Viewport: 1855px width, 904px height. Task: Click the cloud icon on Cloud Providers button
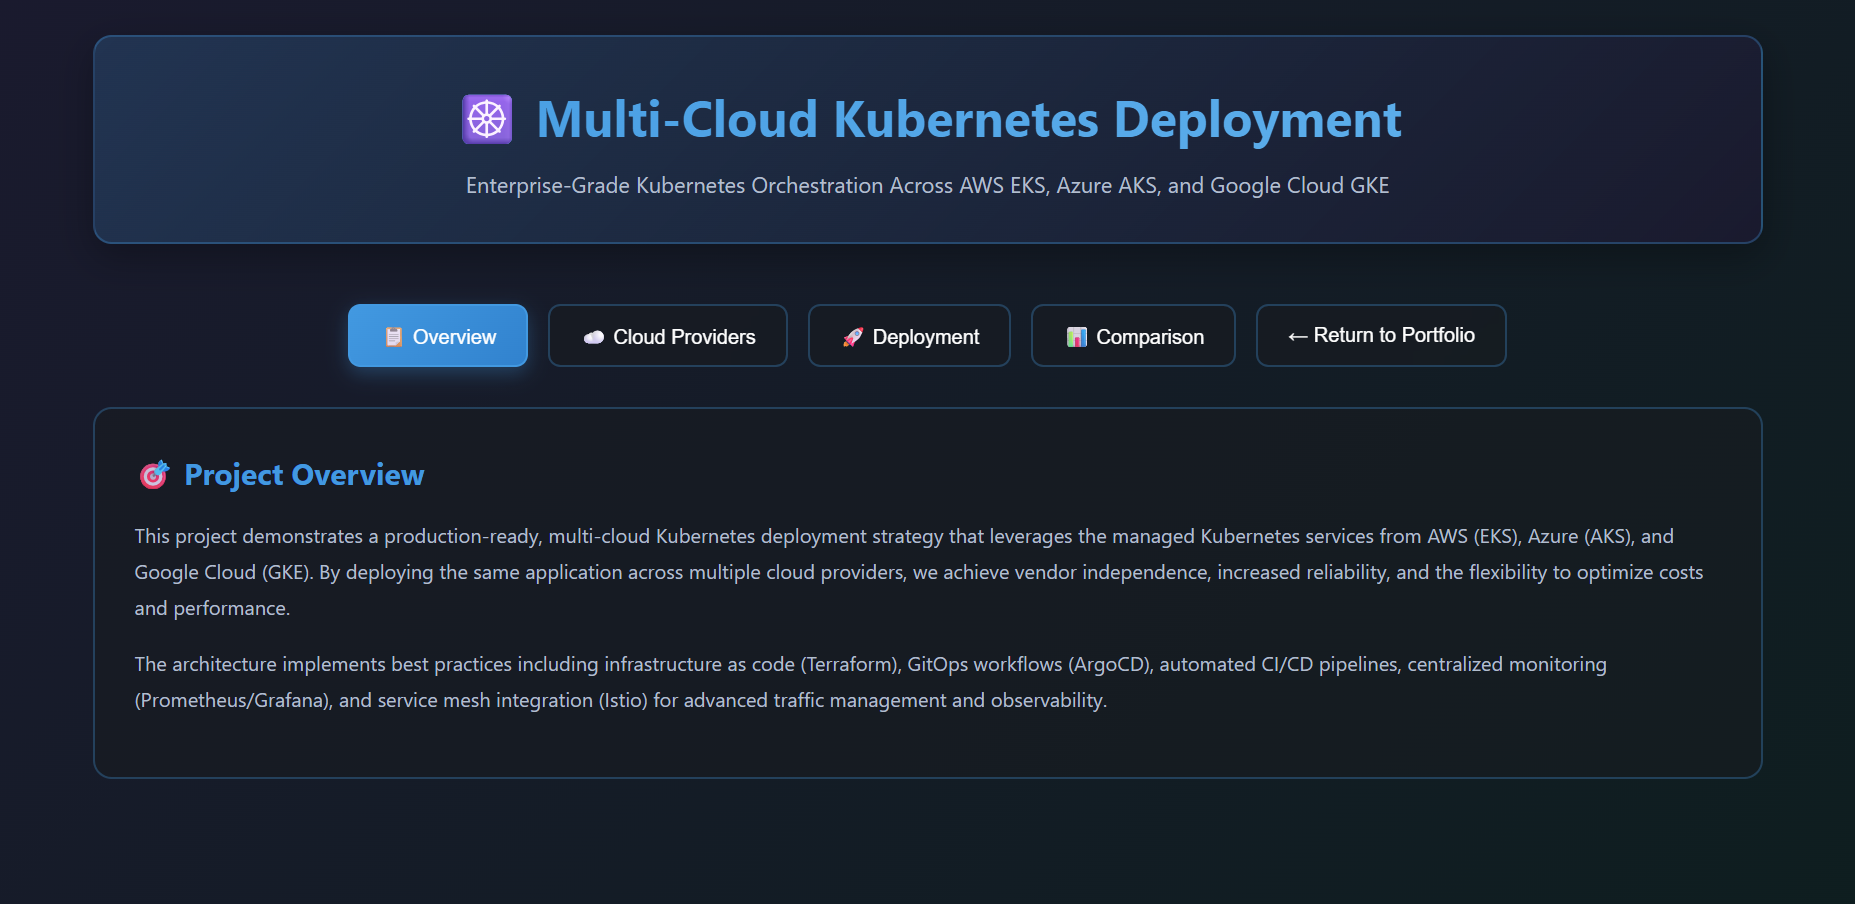point(594,336)
